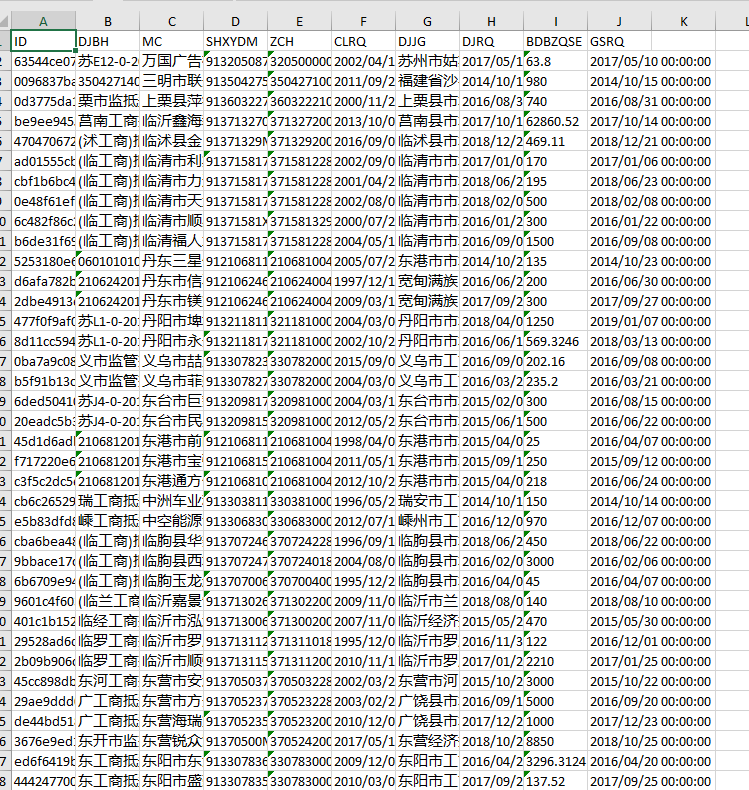749x790 pixels.
Task: Select the 2018/03/13 00:00:00 cell
Action: [651, 342]
